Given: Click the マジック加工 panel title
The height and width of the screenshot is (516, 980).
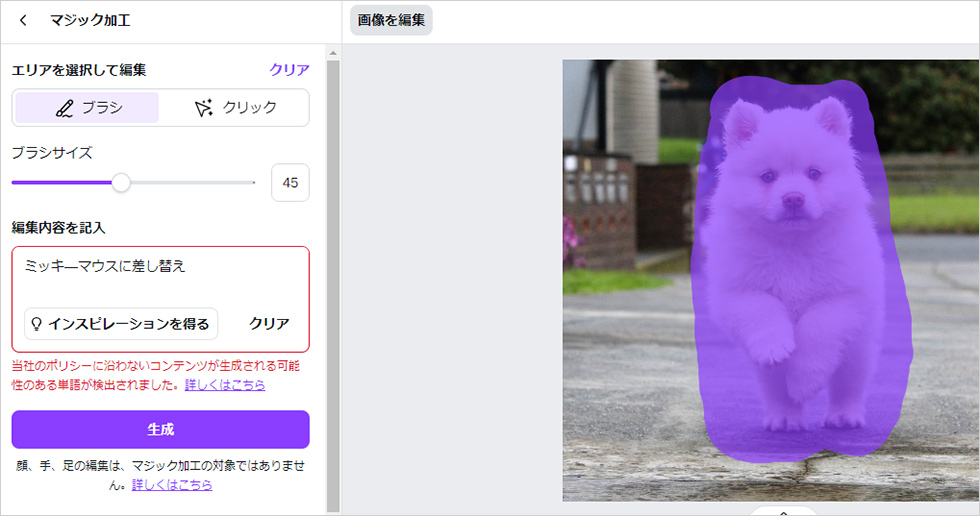Looking at the screenshot, I should pyautogui.click(x=90, y=21).
